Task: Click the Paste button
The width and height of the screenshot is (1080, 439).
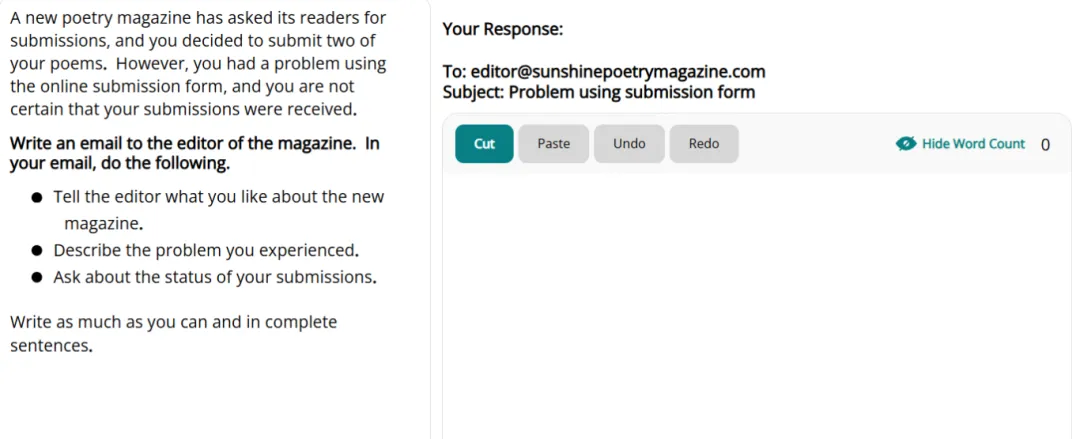Action: 553,143
